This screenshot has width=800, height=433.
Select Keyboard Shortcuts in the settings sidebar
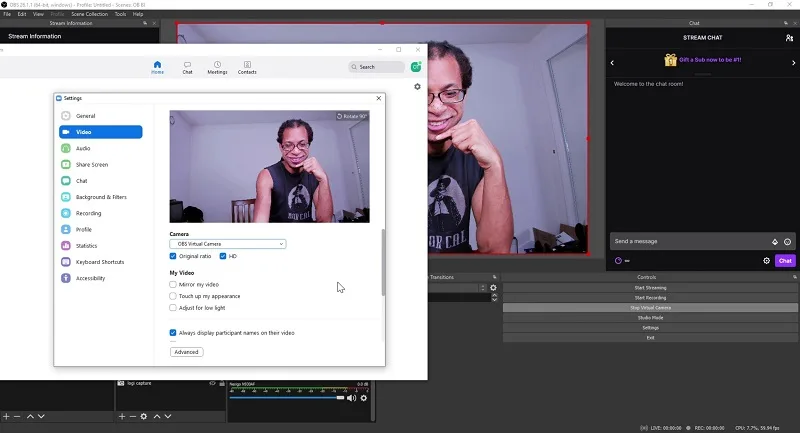point(101,262)
